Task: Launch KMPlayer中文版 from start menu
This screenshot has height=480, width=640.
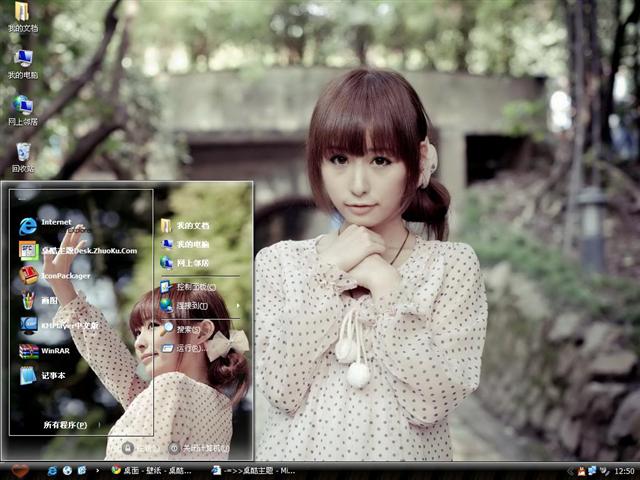Action: coord(58,325)
